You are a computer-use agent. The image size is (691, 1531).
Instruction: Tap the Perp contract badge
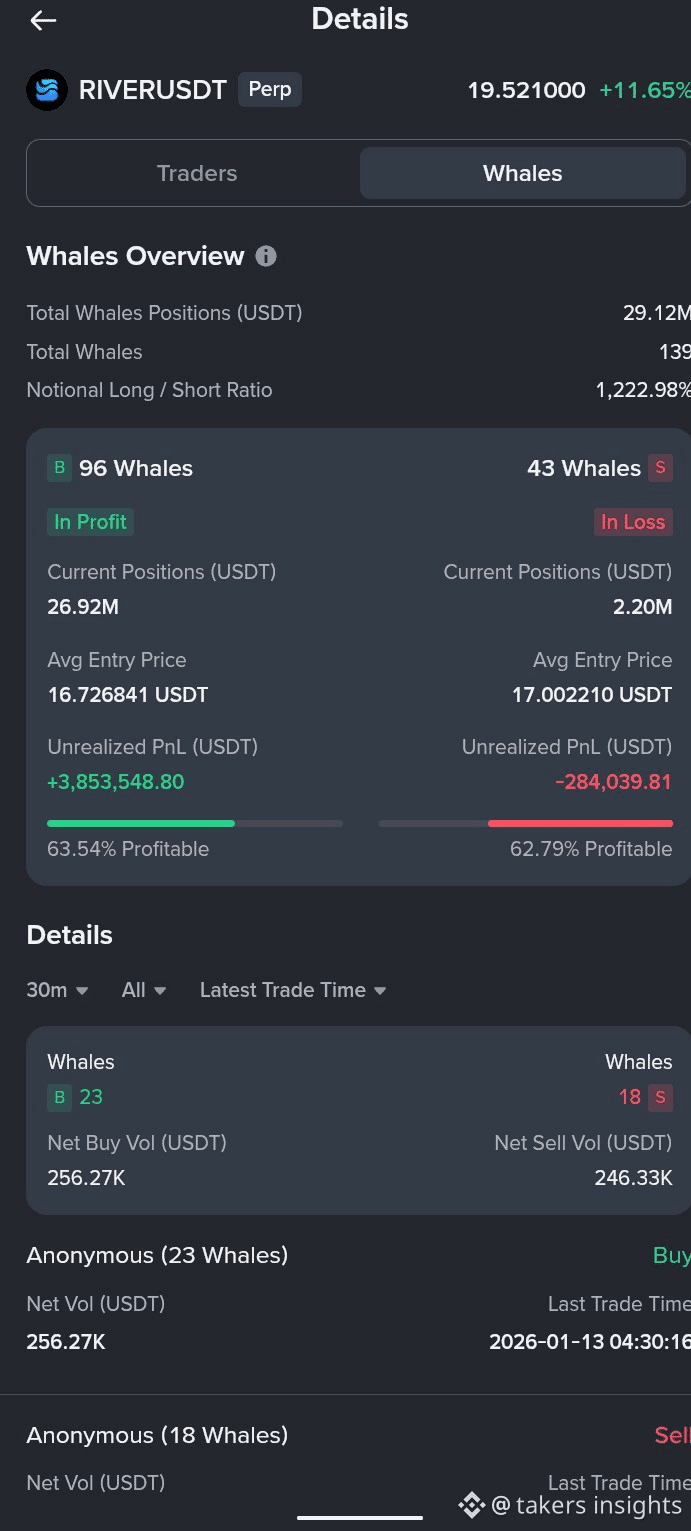tap(270, 90)
